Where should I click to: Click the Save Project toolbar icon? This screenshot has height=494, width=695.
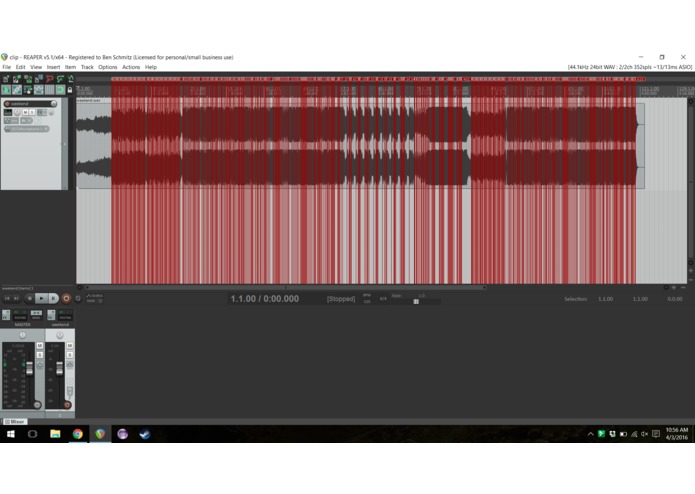[x=28, y=78]
